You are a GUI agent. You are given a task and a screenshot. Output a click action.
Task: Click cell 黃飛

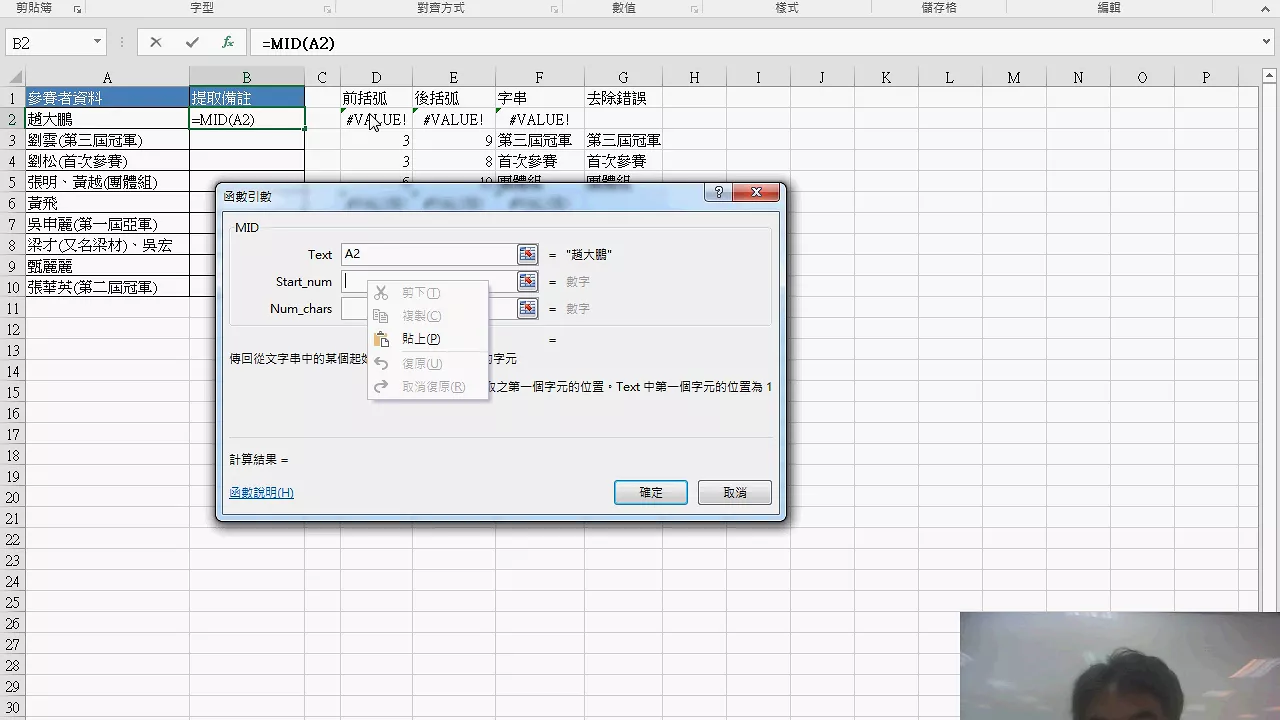pyautogui.click(x=107, y=204)
